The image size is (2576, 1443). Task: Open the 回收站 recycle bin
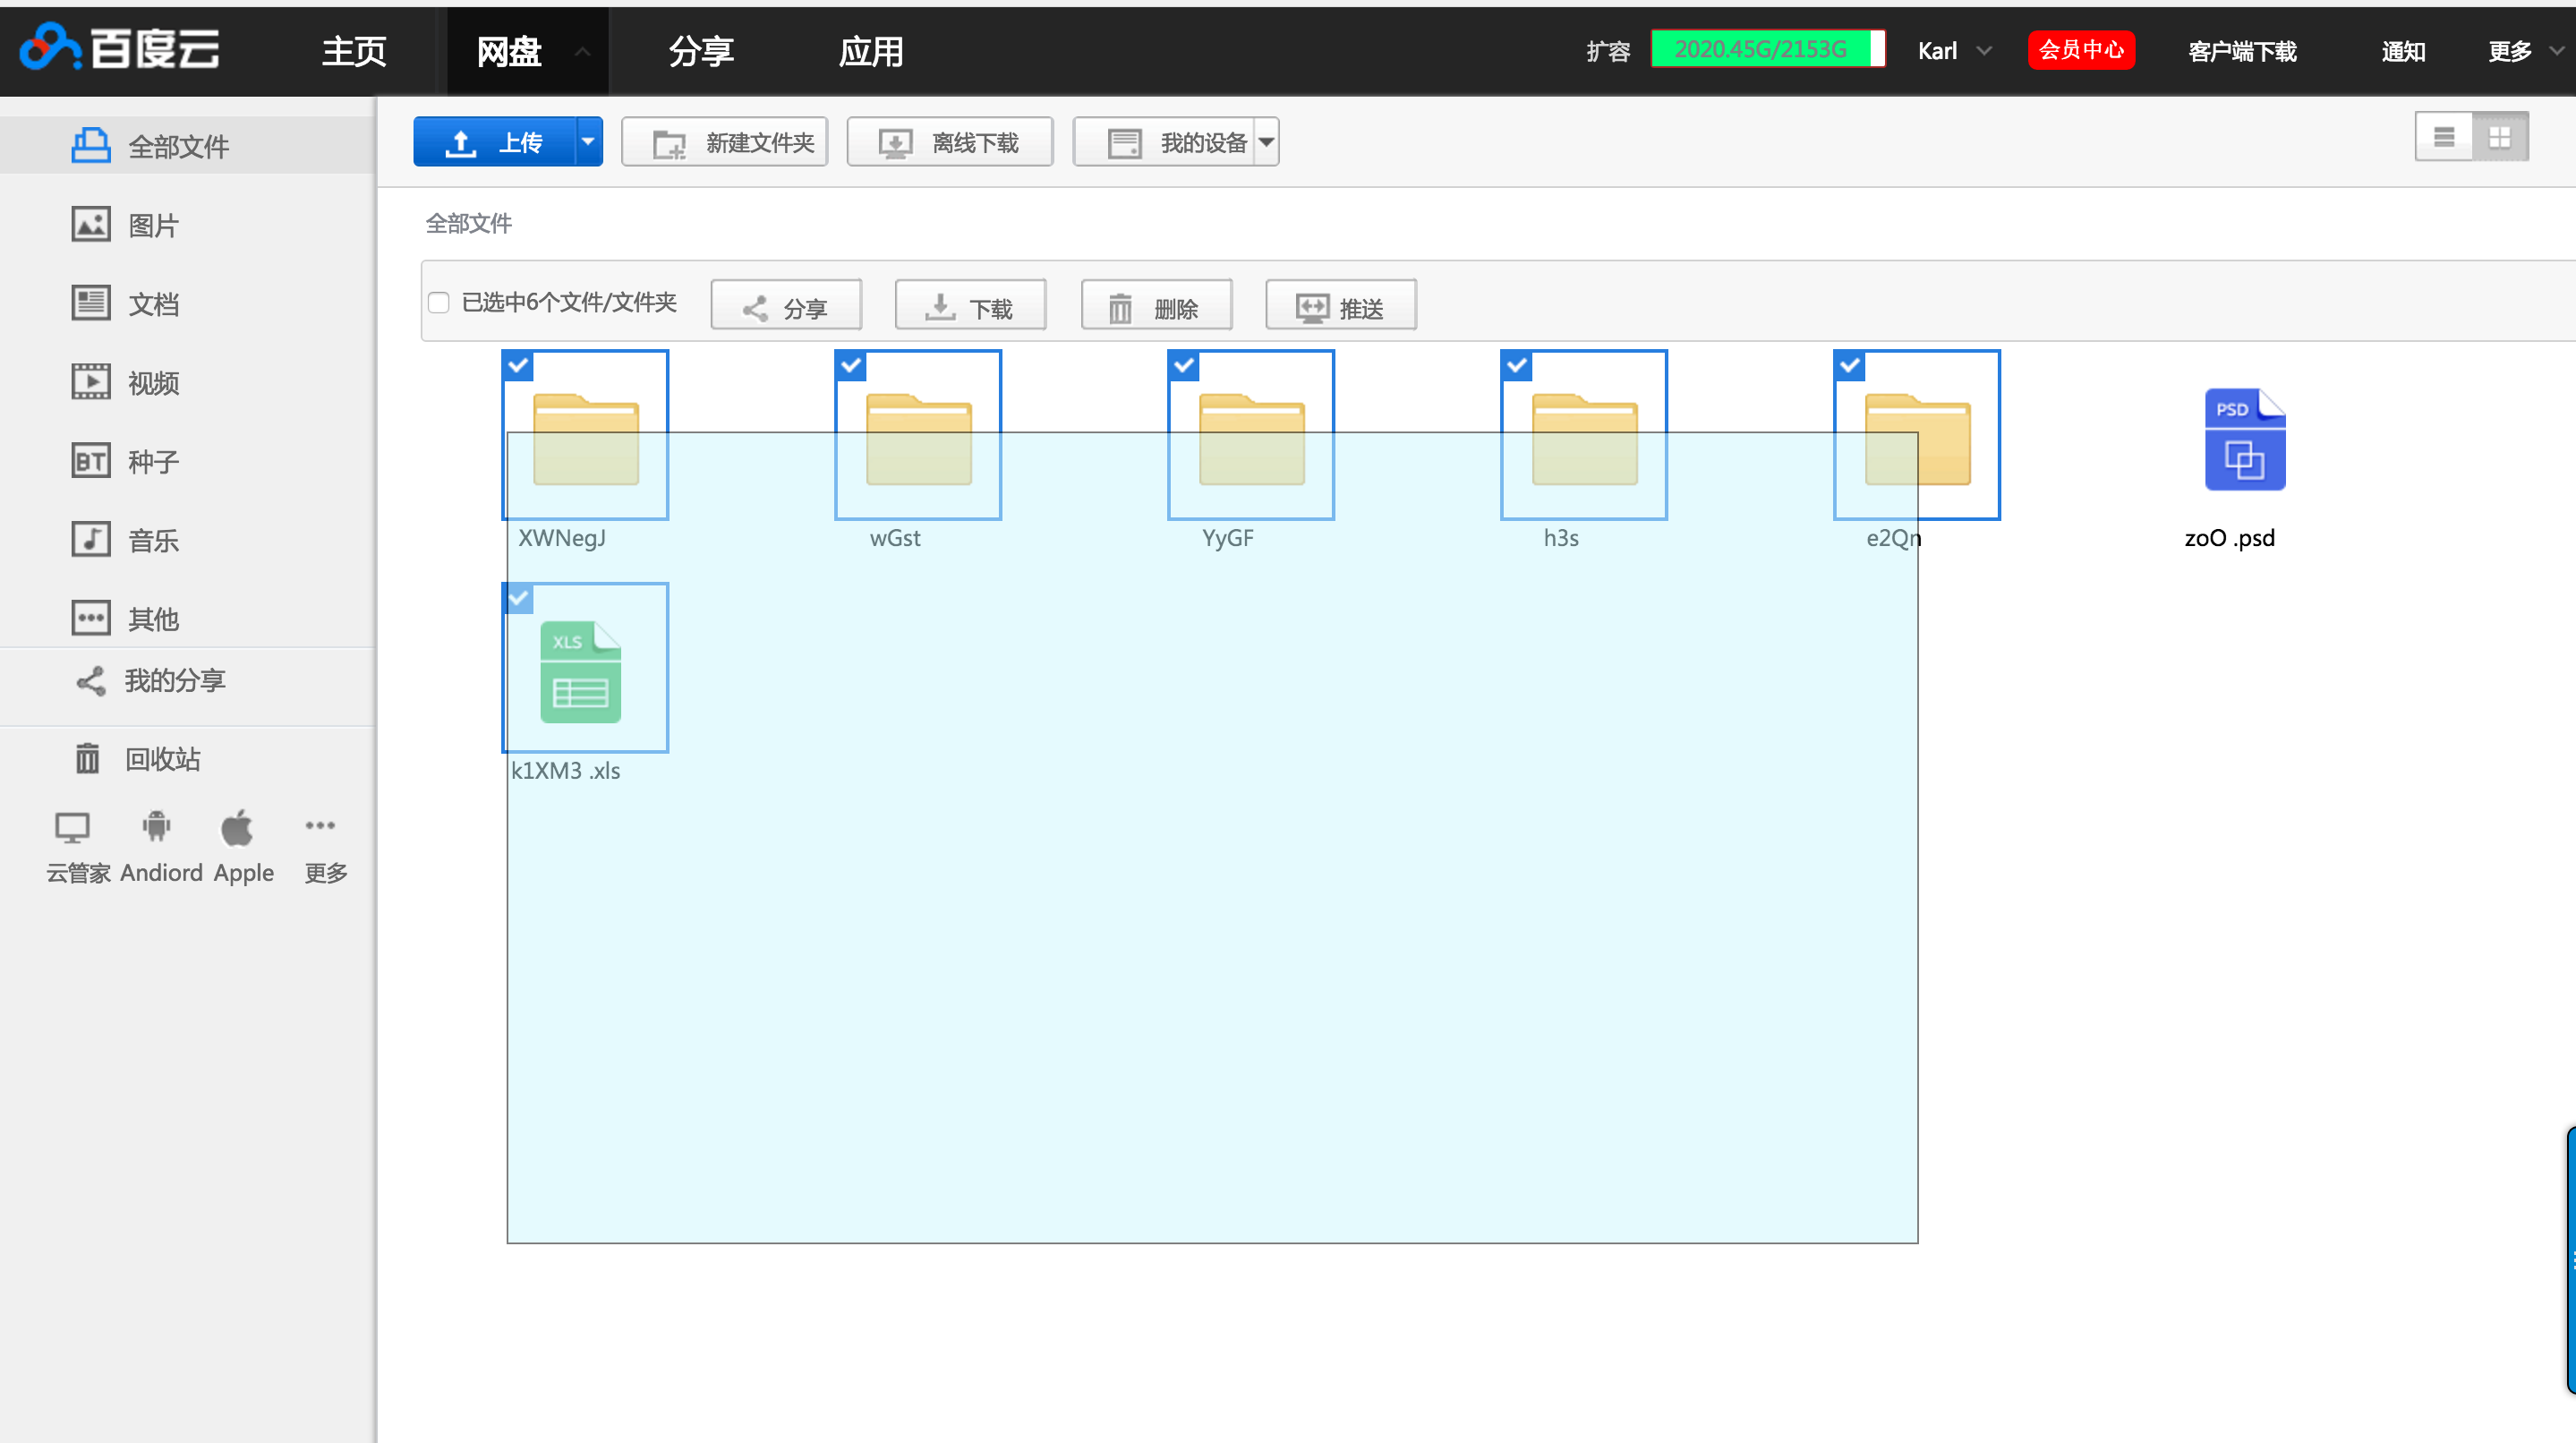point(162,759)
